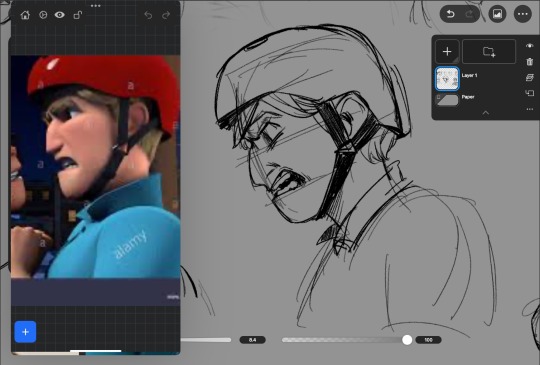Click the play circle icon in reference panel
Viewport: 540px width, 365px height.
[43, 15]
